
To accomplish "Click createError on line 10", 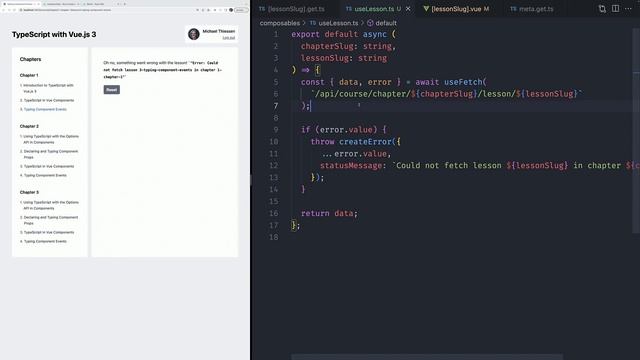I will pyautogui.click(x=365, y=142).
